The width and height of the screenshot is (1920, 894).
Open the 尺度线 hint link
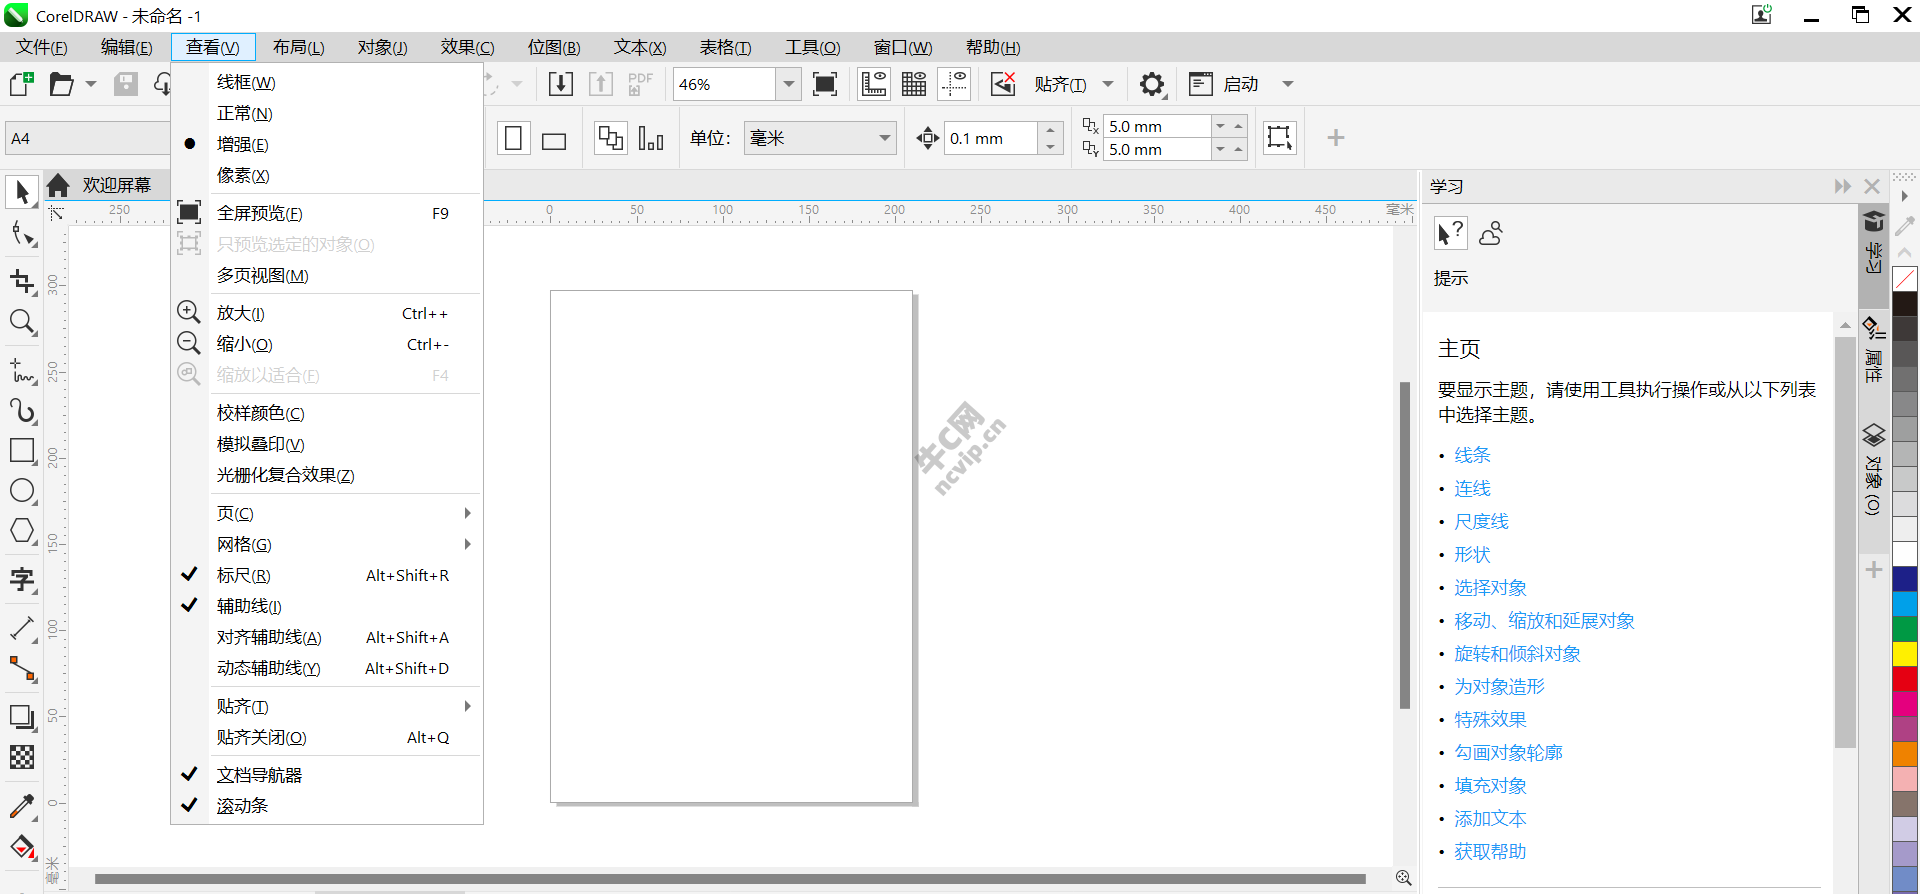point(1481,521)
